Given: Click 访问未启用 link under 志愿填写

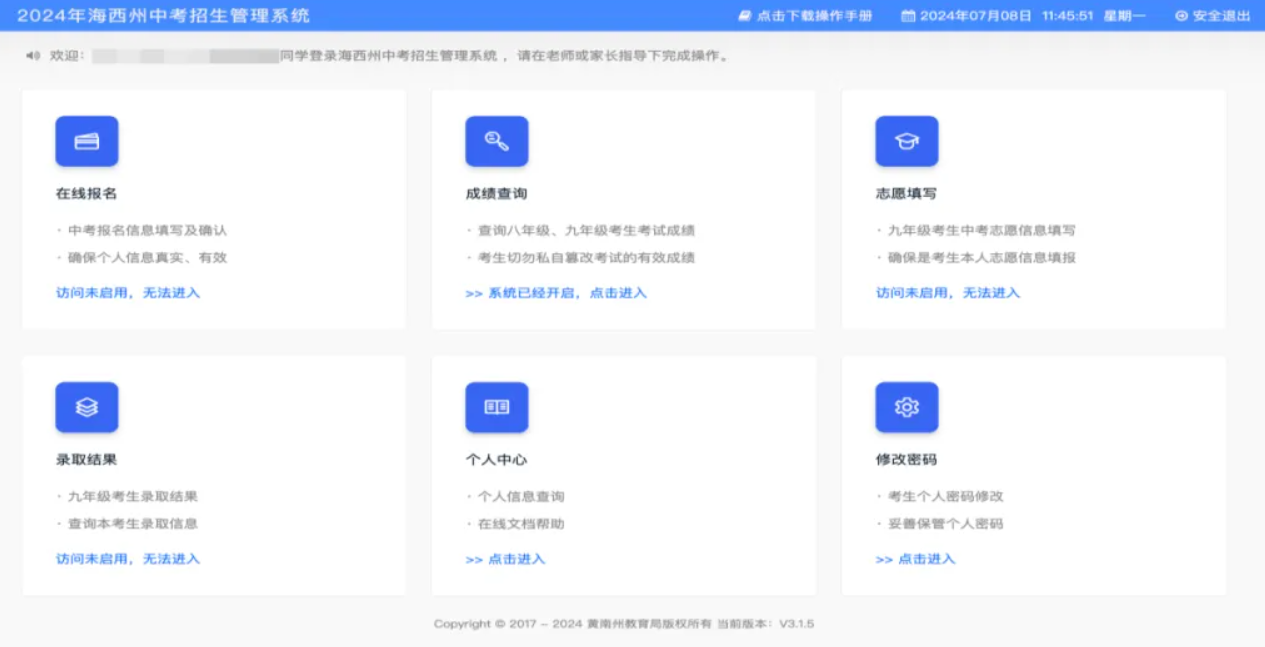Looking at the screenshot, I should [x=948, y=293].
